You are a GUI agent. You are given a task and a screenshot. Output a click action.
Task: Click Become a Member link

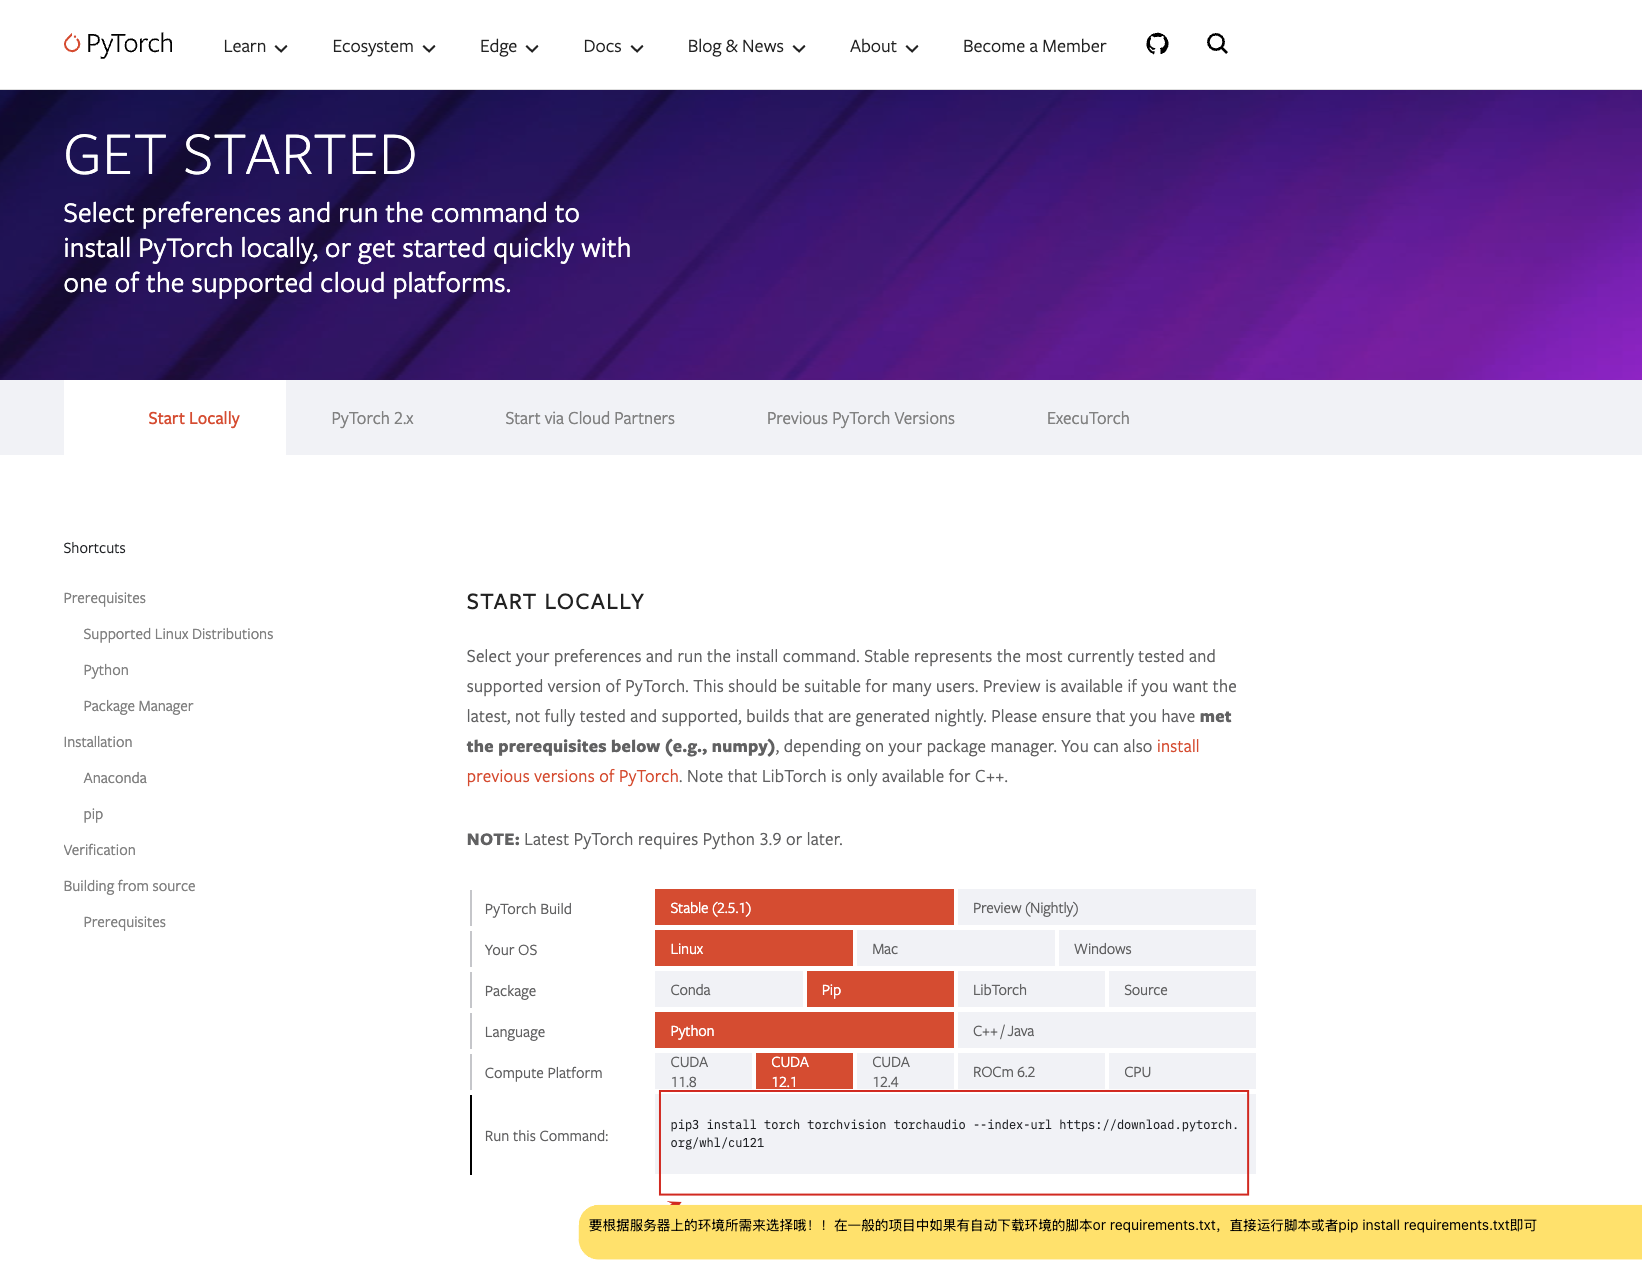coord(1034,46)
